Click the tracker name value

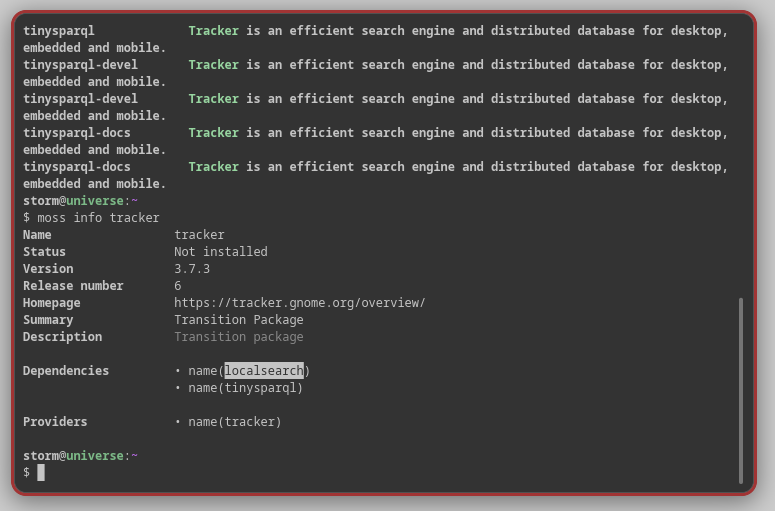[199, 235]
